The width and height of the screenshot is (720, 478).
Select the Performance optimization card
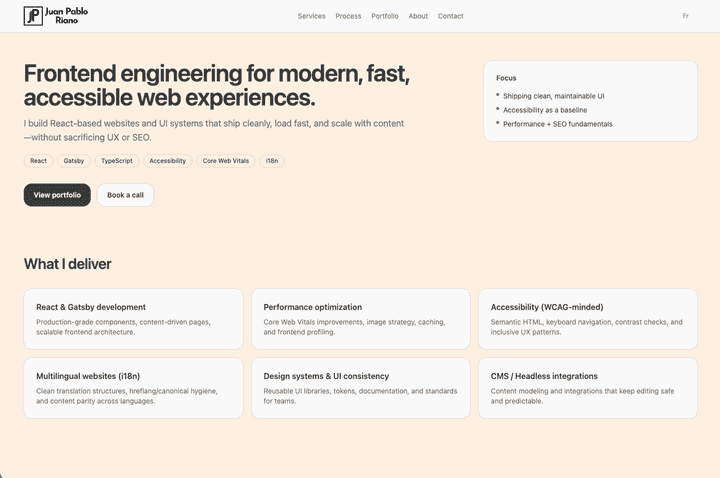coord(360,319)
